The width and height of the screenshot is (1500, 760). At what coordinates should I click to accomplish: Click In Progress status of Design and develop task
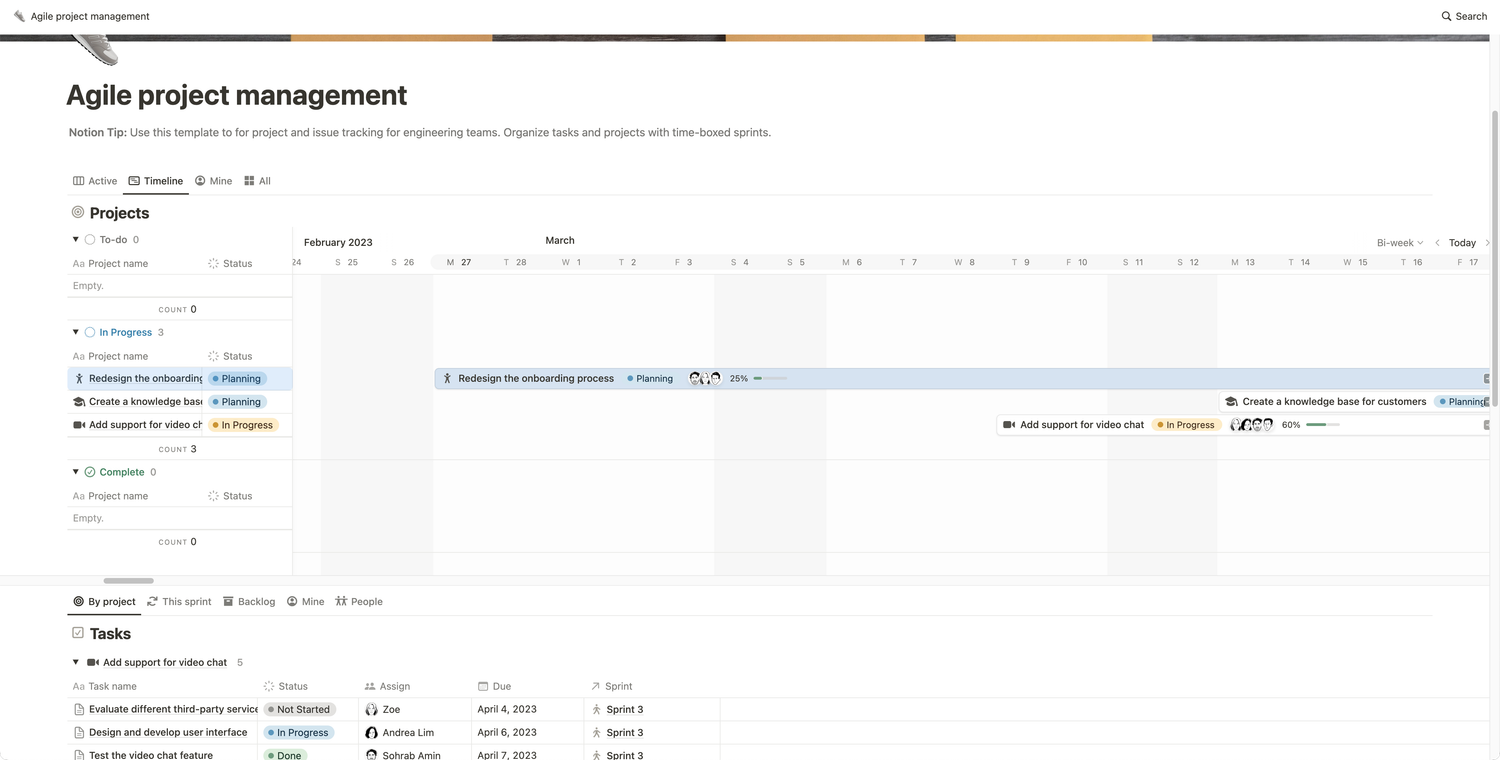pos(299,732)
